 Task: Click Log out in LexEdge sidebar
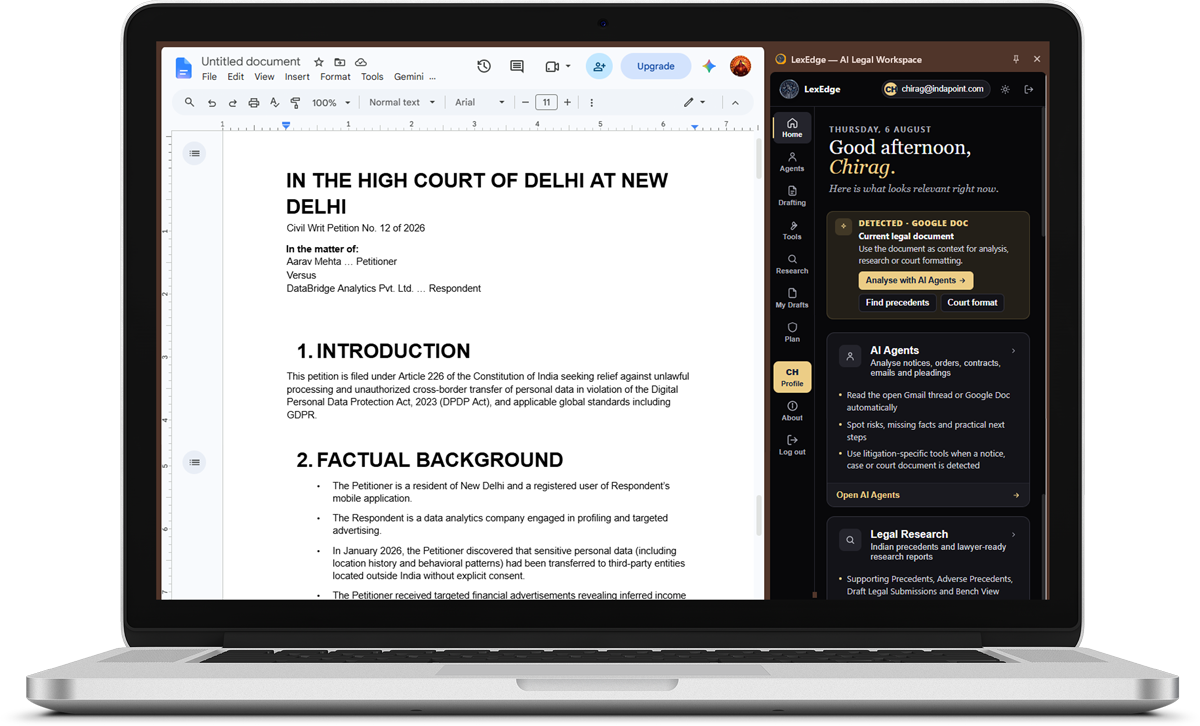[792, 445]
